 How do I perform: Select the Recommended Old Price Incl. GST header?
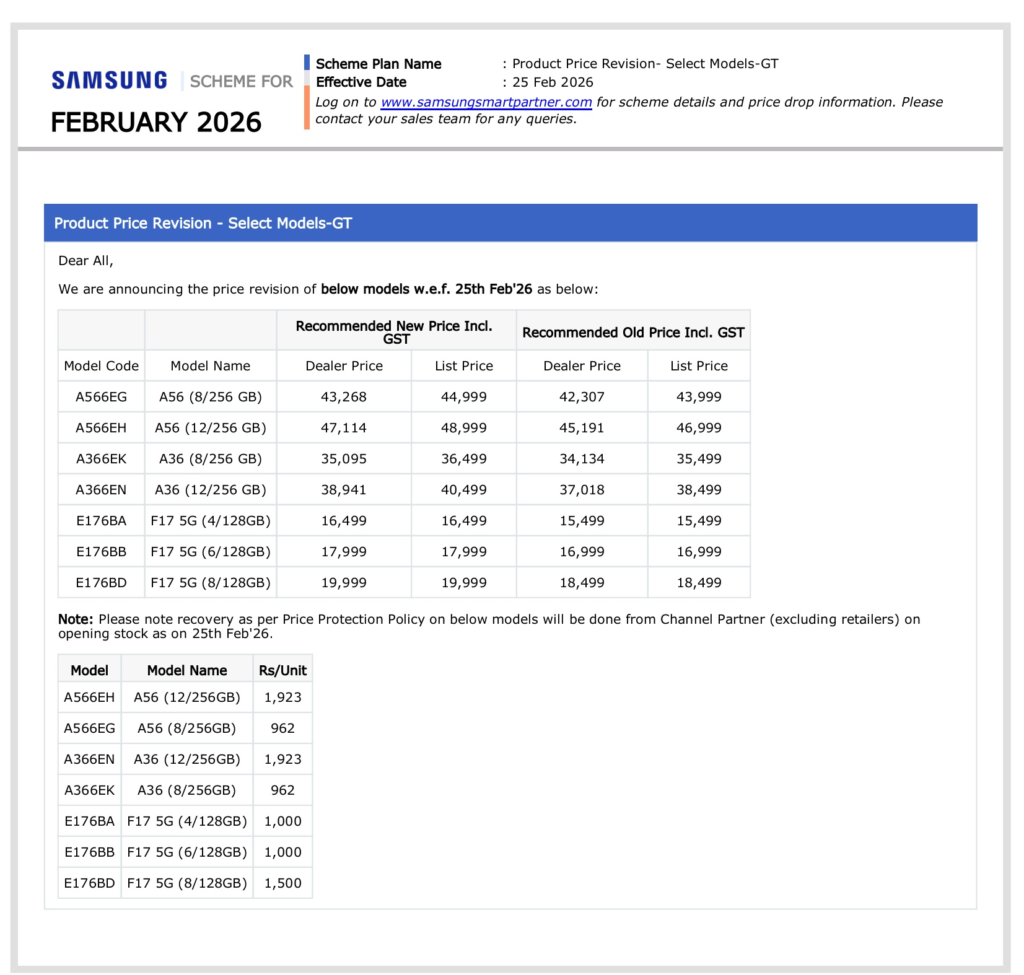(x=633, y=332)
